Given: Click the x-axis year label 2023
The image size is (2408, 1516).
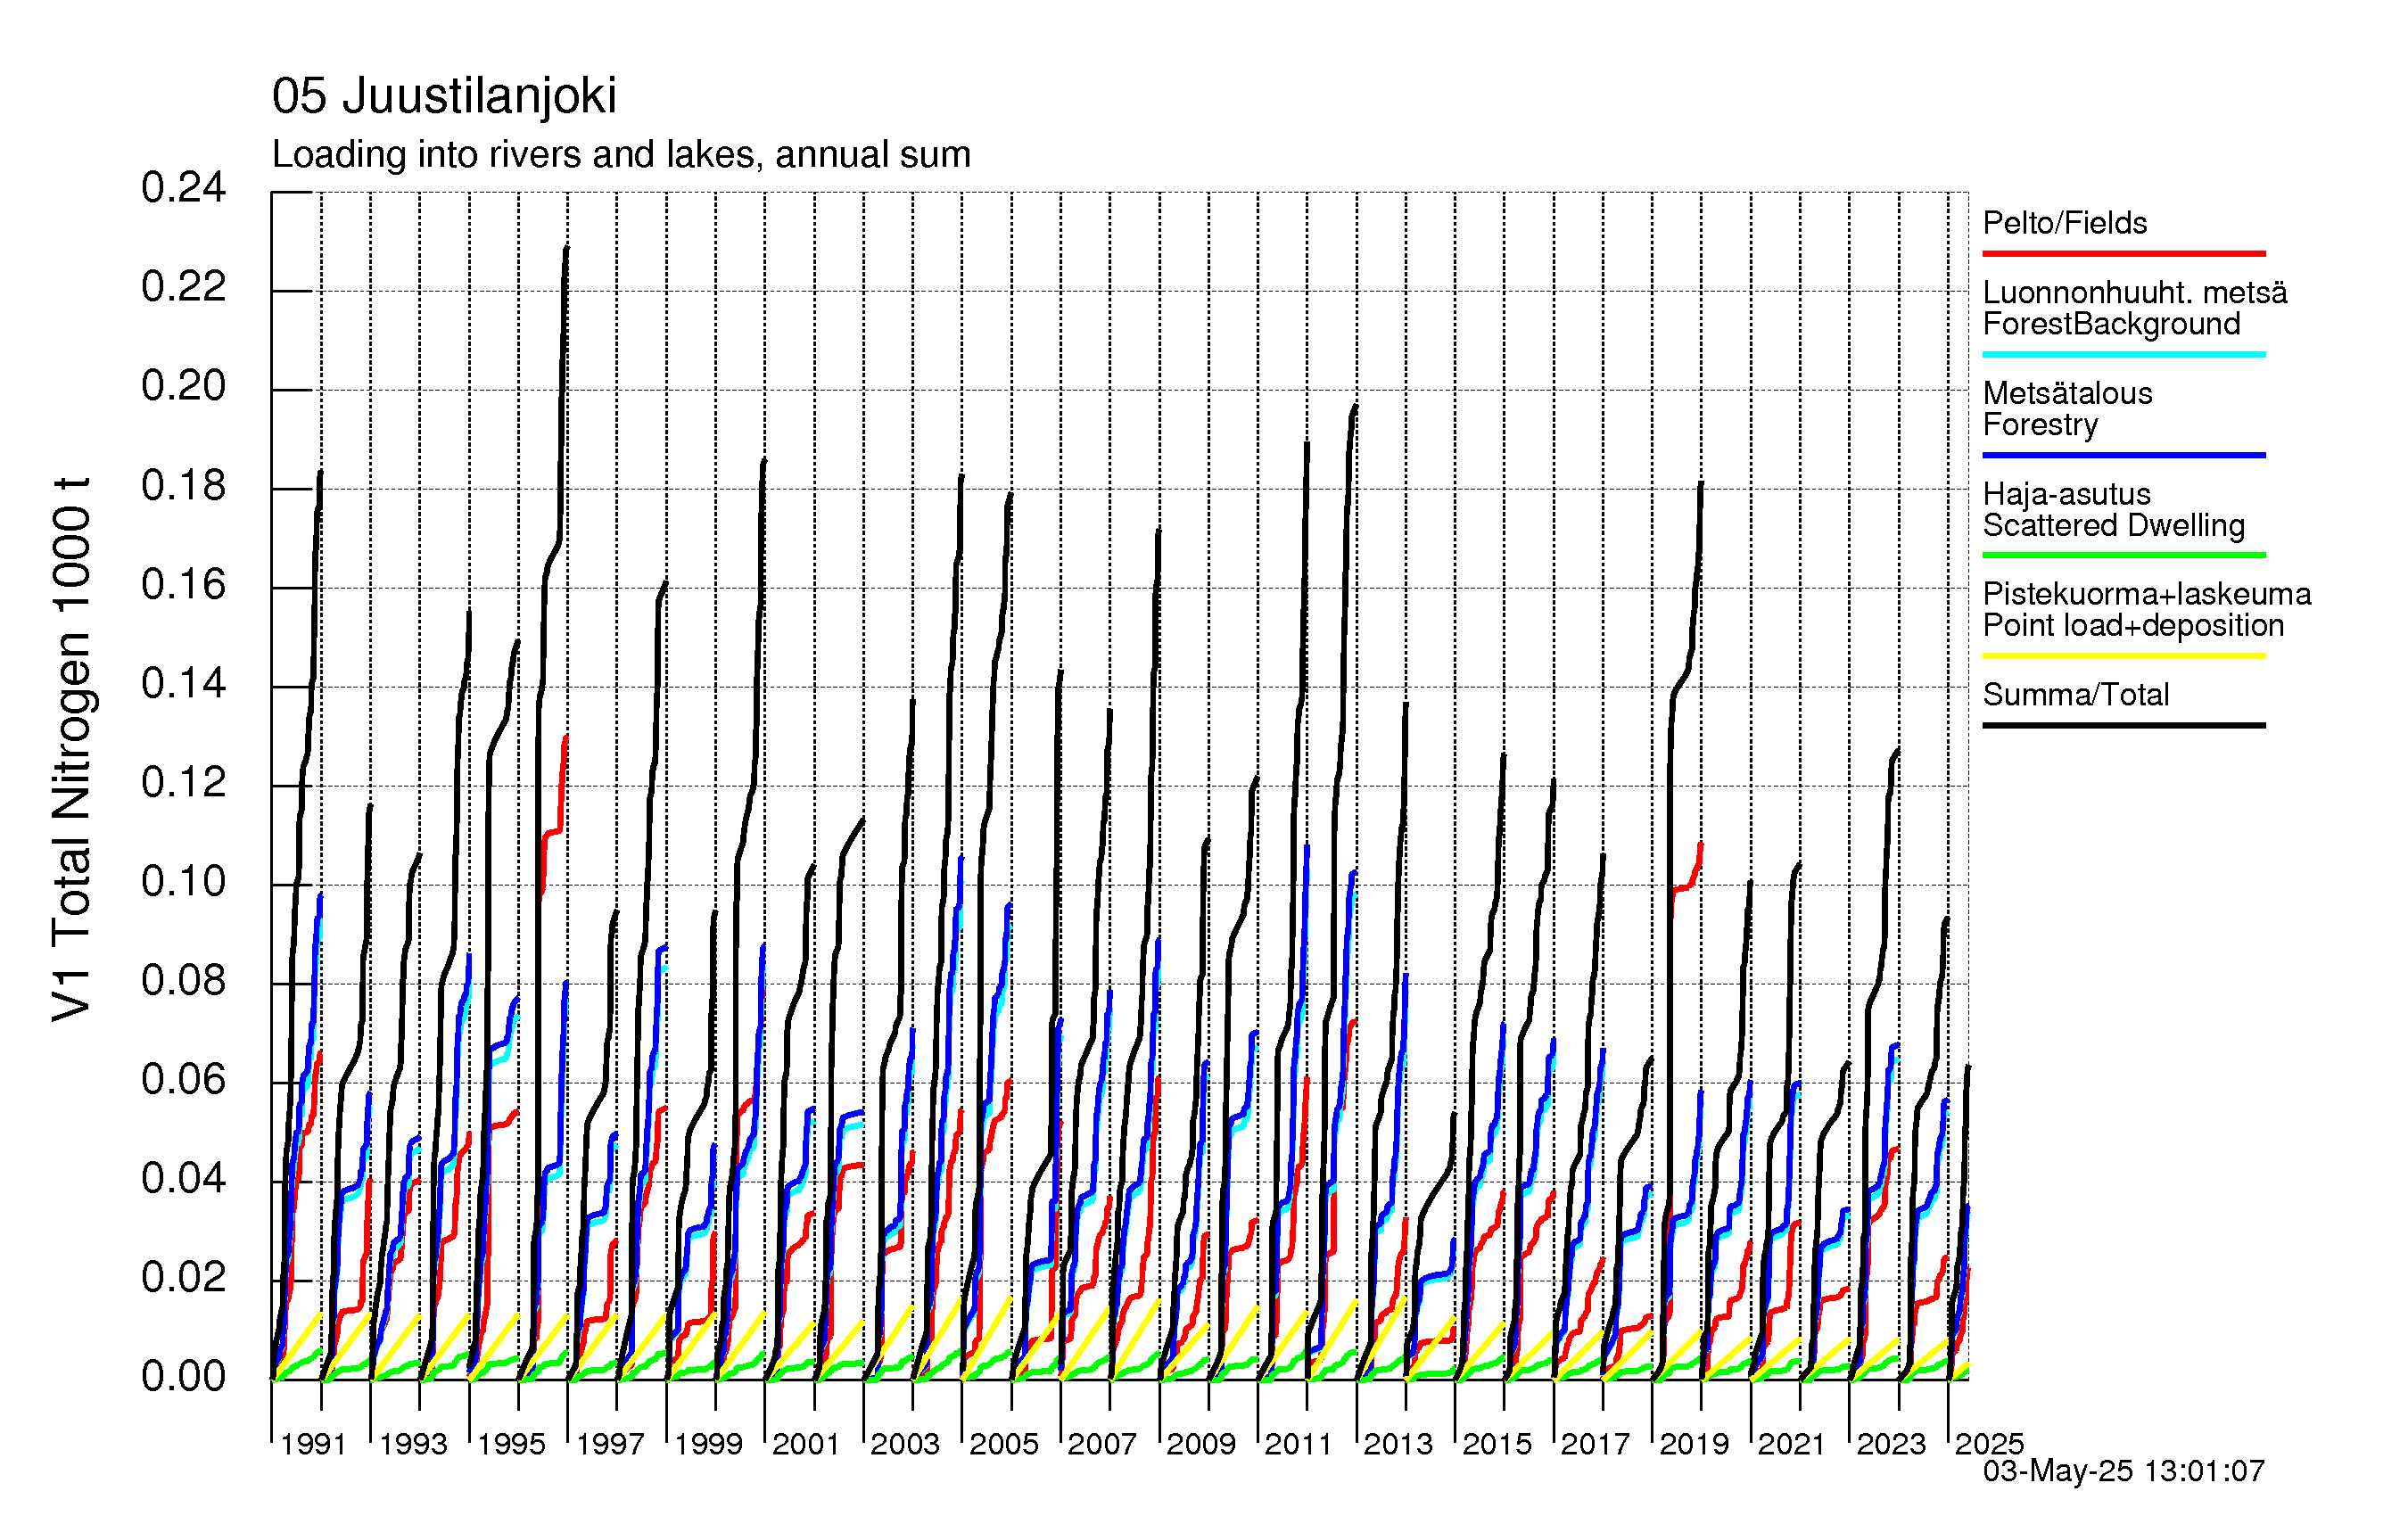Looking at the screenshot, I should coord(1891,1445).
